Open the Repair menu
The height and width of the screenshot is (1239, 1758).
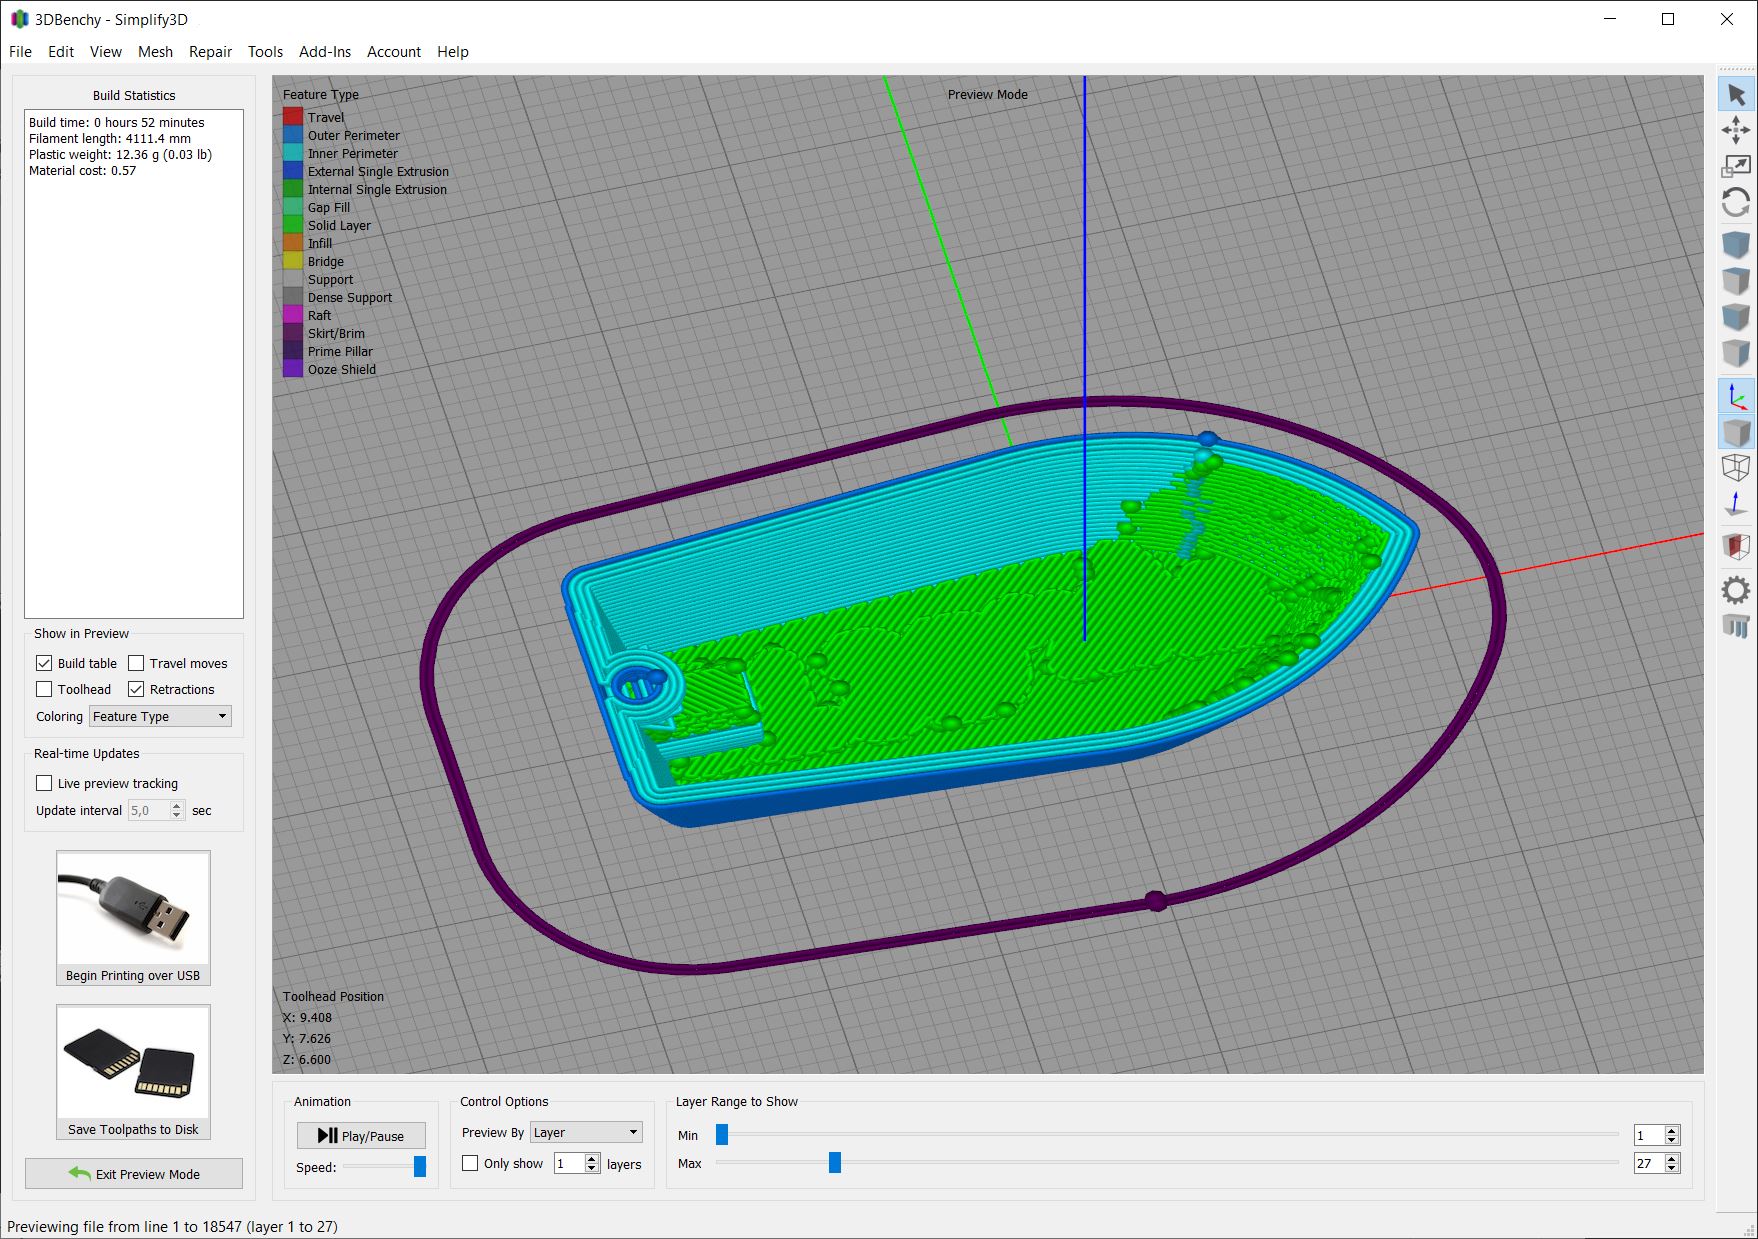coord(210,51)
